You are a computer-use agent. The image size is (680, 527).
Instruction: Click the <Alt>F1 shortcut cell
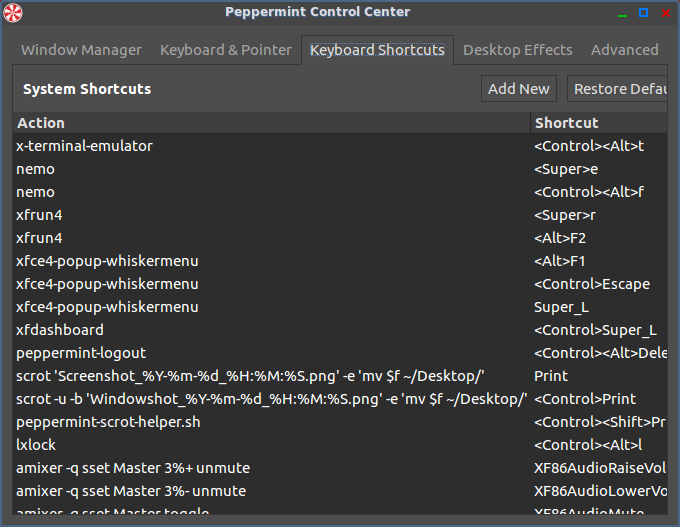[x=599, y=261]
